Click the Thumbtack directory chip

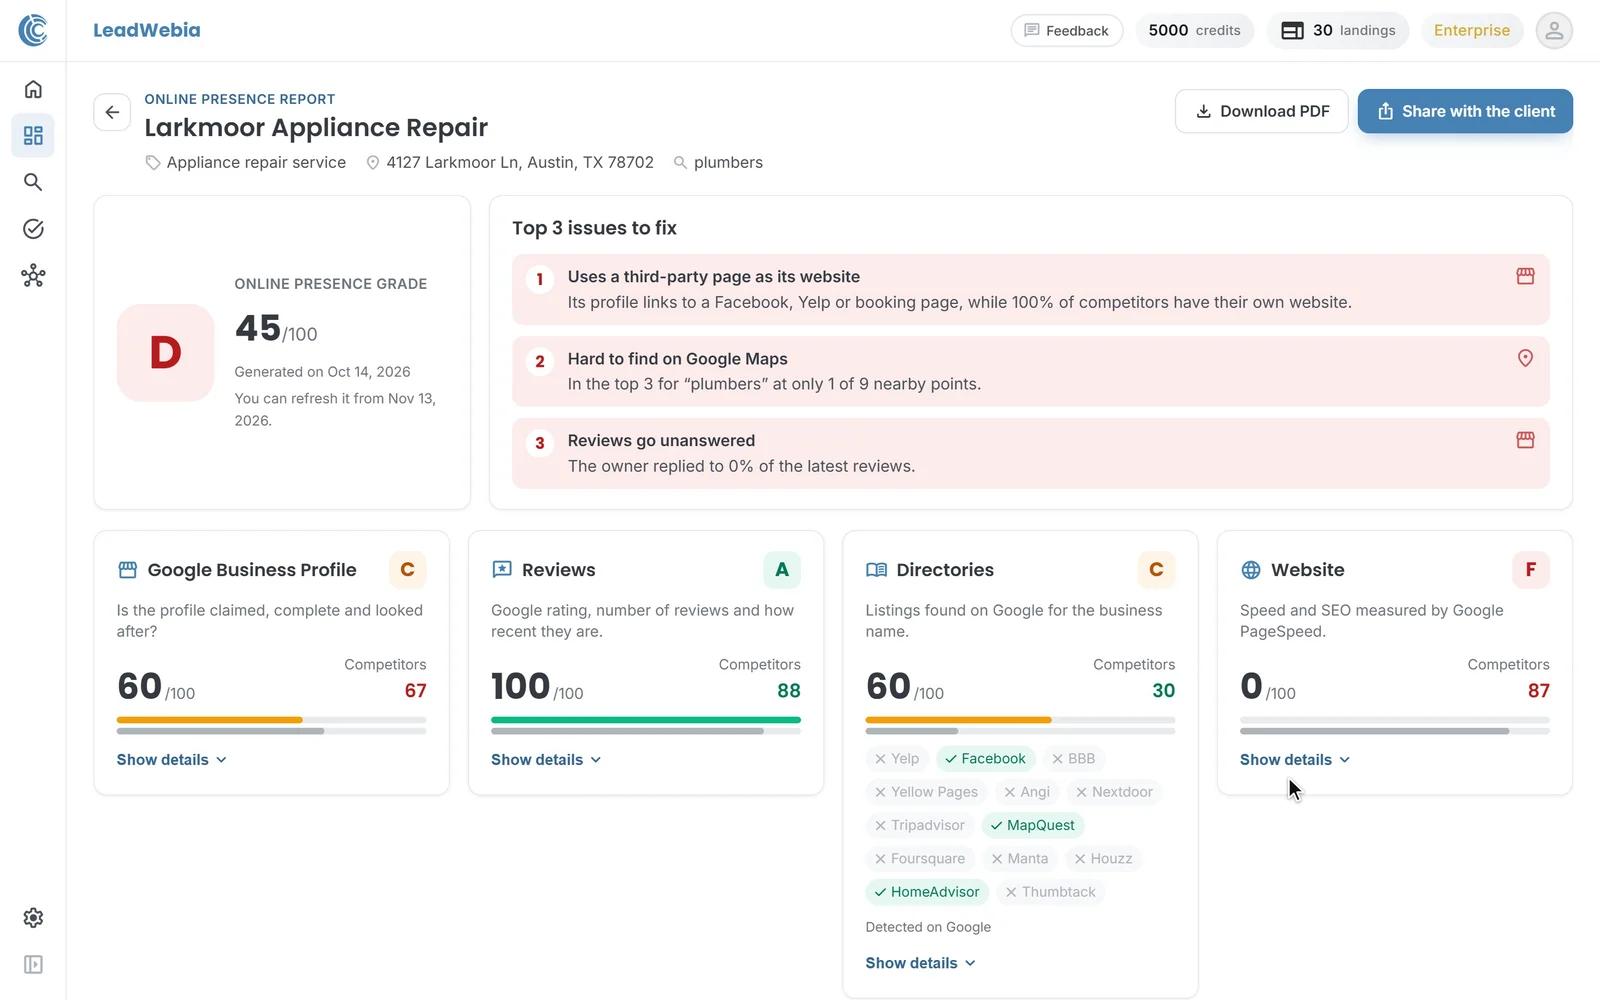click(x=1050, y=892)
